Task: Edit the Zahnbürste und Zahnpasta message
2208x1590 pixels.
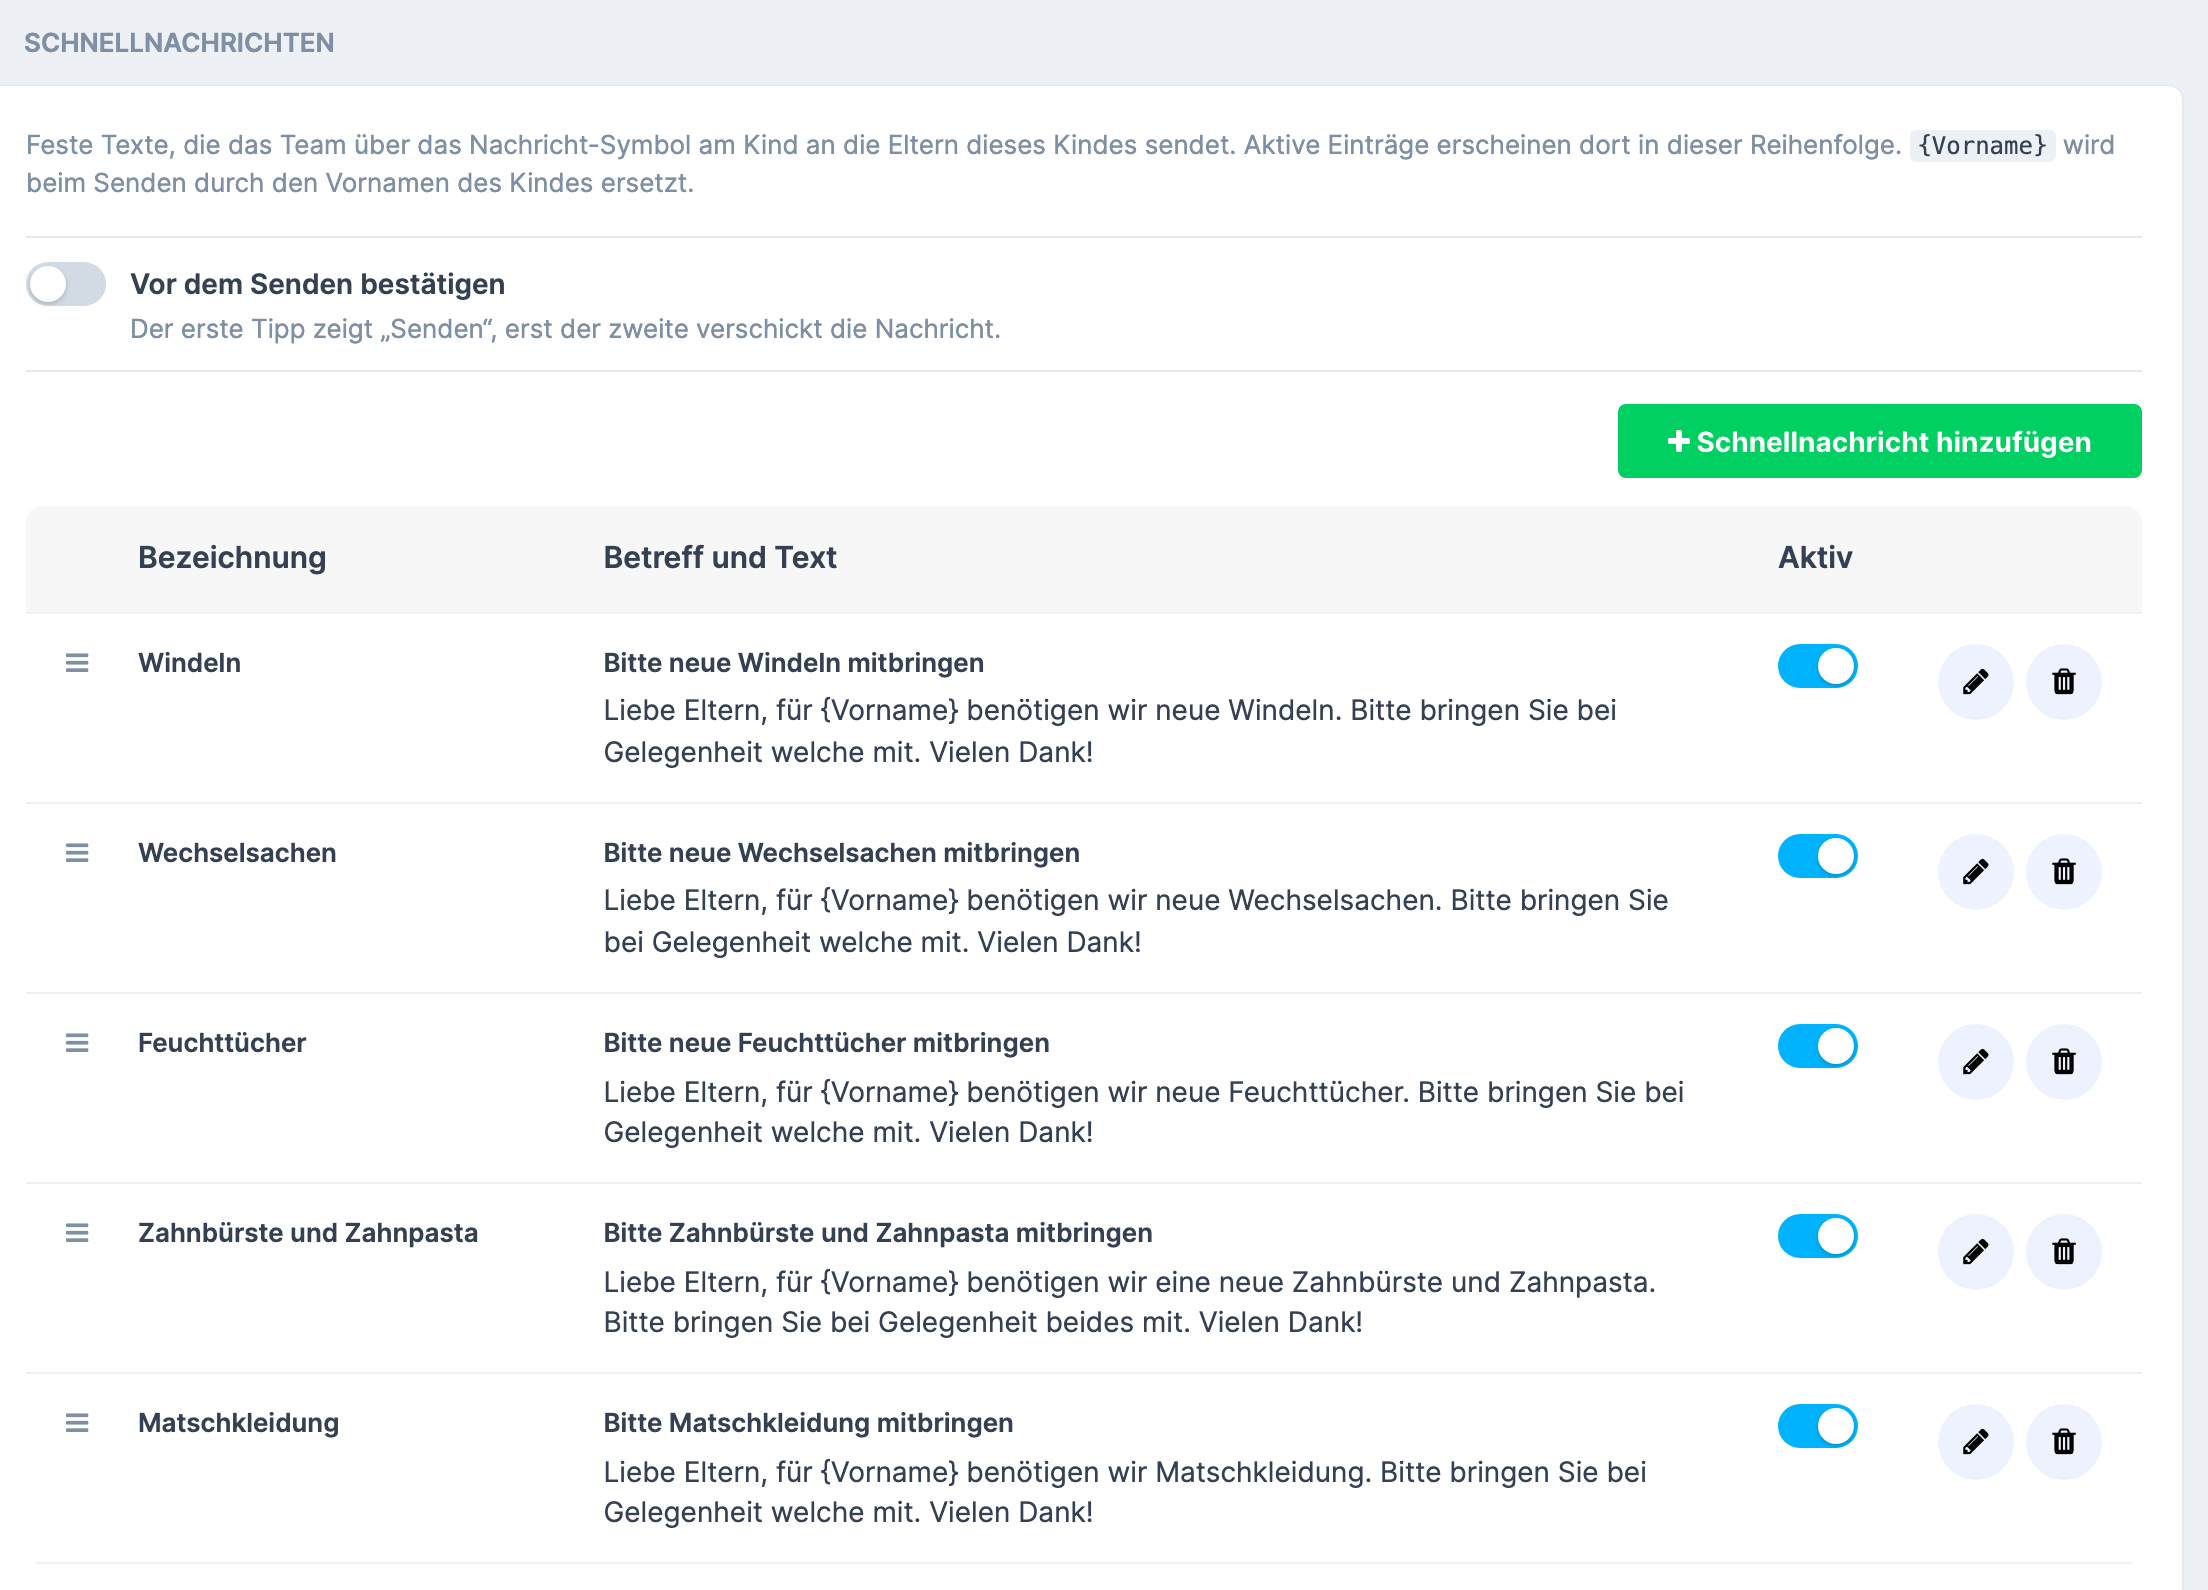Action: pyautogui.click(x=1975, y=1252)
